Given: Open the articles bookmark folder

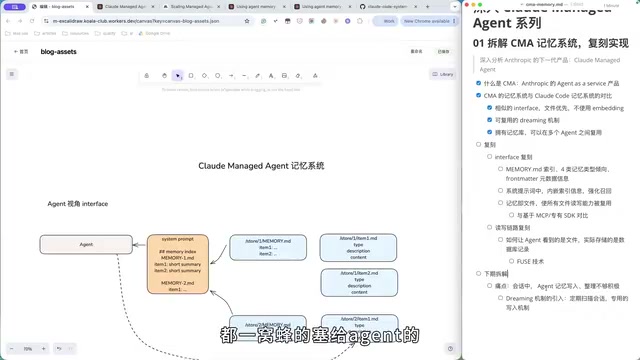Looking at the screenshot, I should [x=45, y=33].
